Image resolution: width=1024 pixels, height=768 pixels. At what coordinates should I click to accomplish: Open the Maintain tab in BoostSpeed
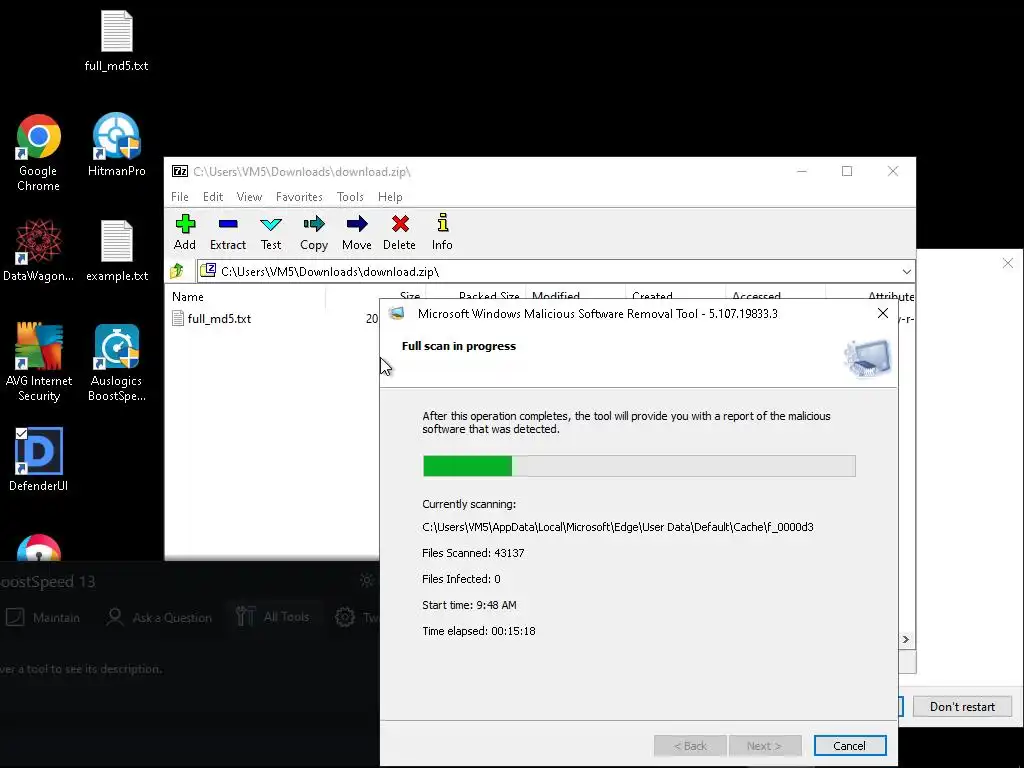43,617
